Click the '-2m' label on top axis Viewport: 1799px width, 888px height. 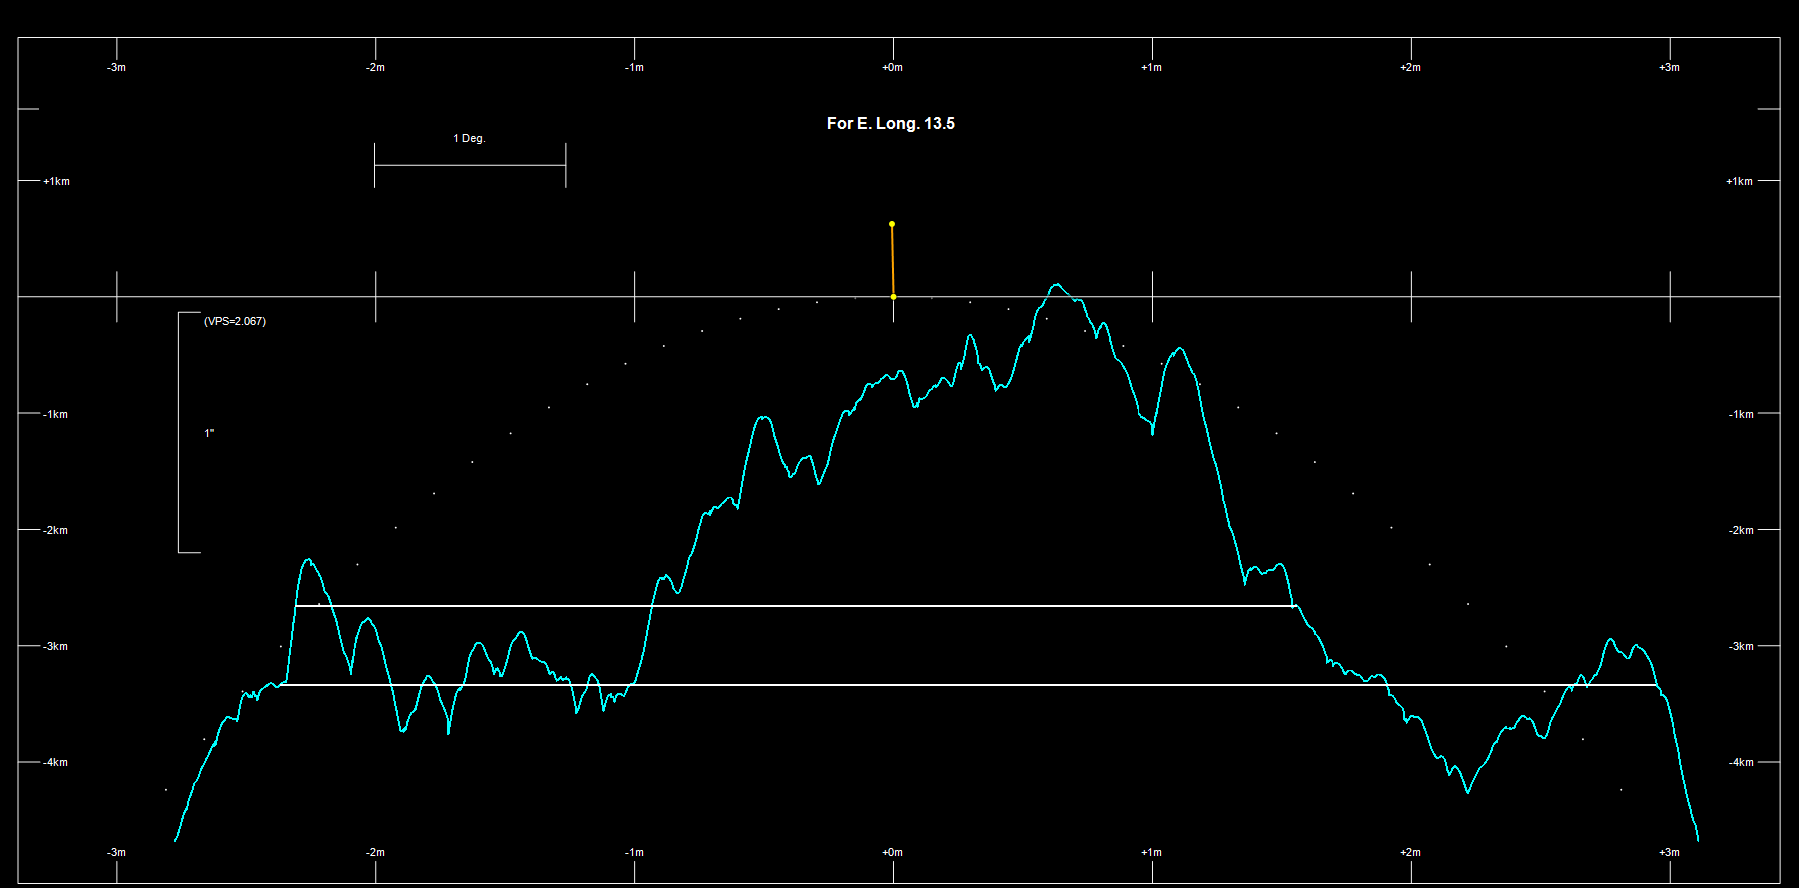pos(375,67)
